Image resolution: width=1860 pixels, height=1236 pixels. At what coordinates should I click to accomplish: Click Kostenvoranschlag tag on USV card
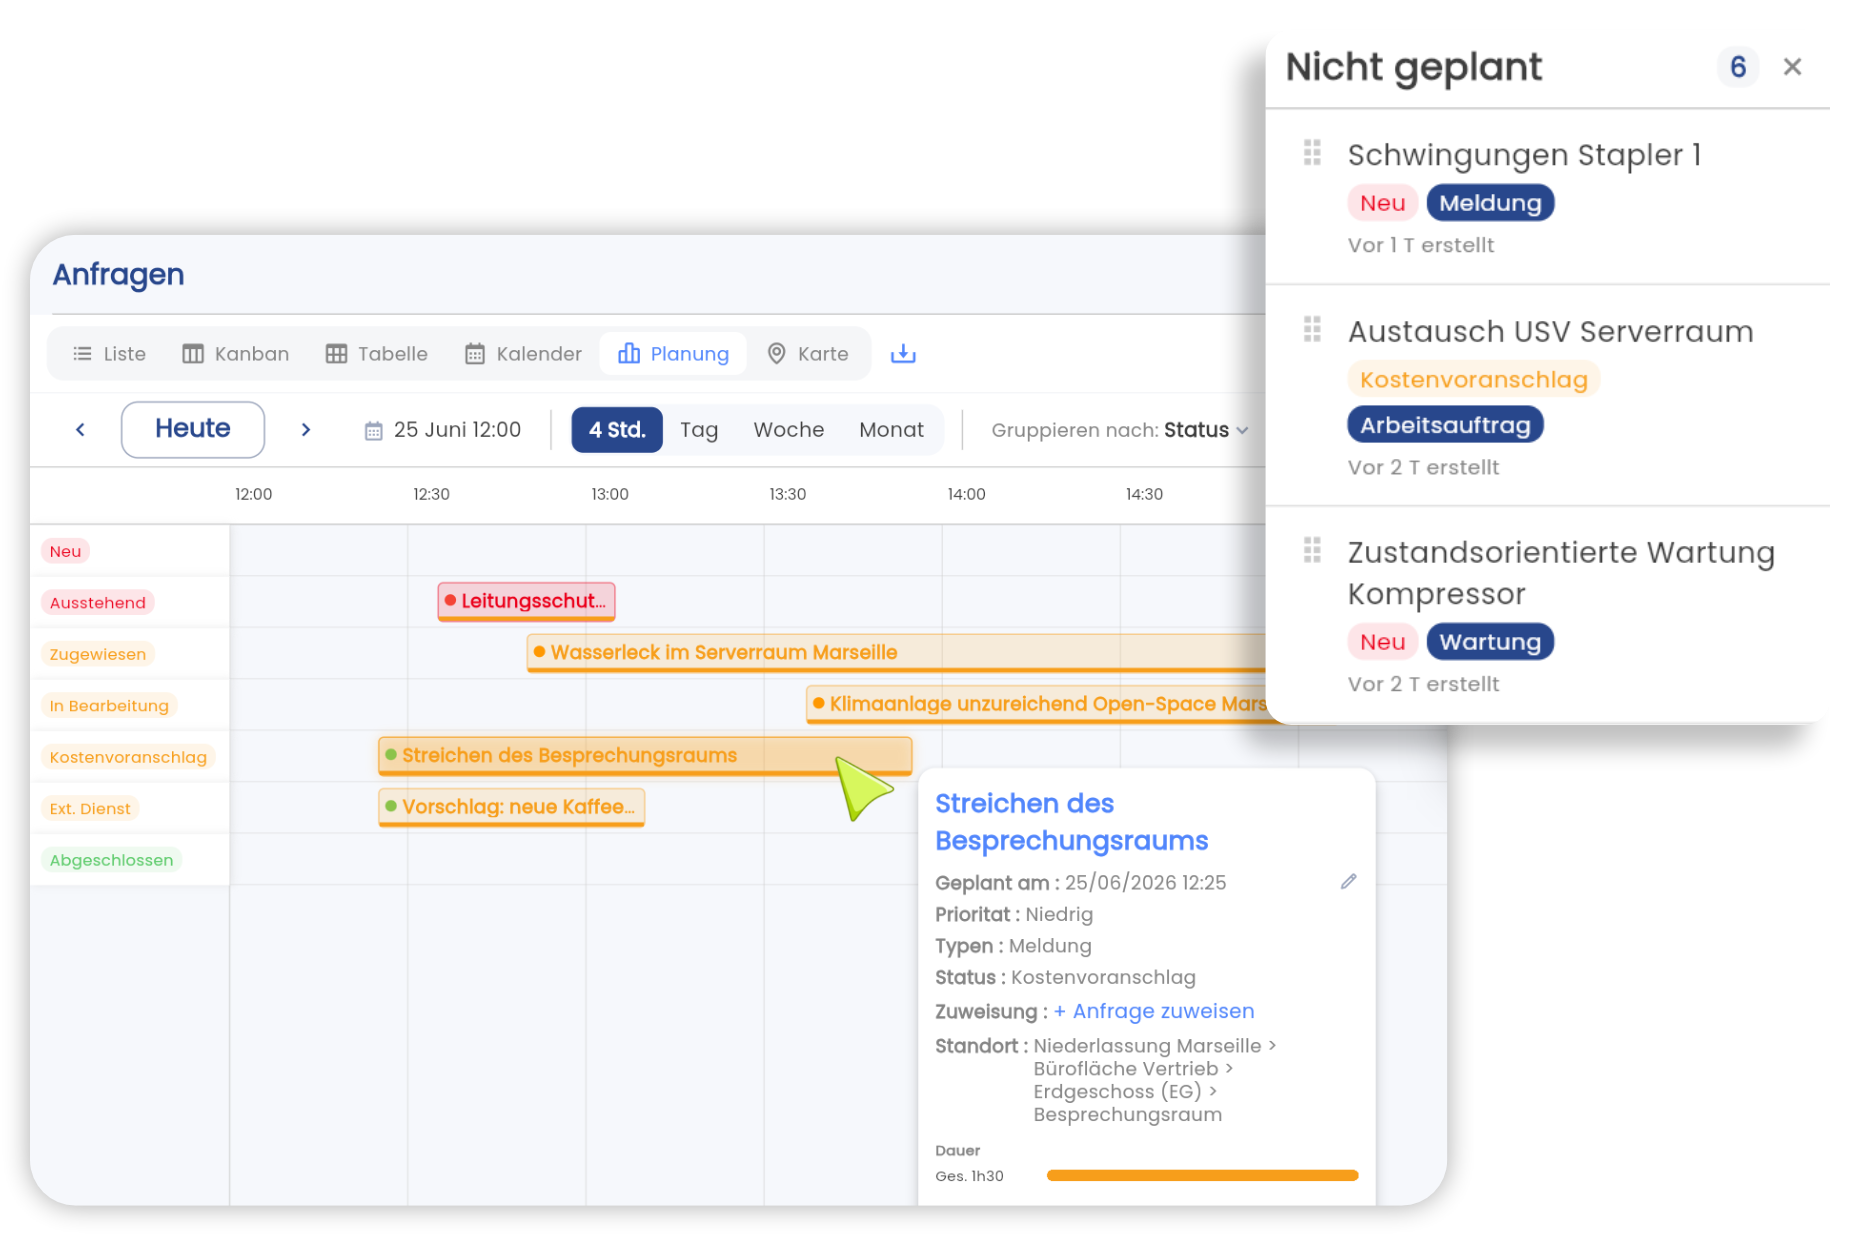tap(1473, 380)
